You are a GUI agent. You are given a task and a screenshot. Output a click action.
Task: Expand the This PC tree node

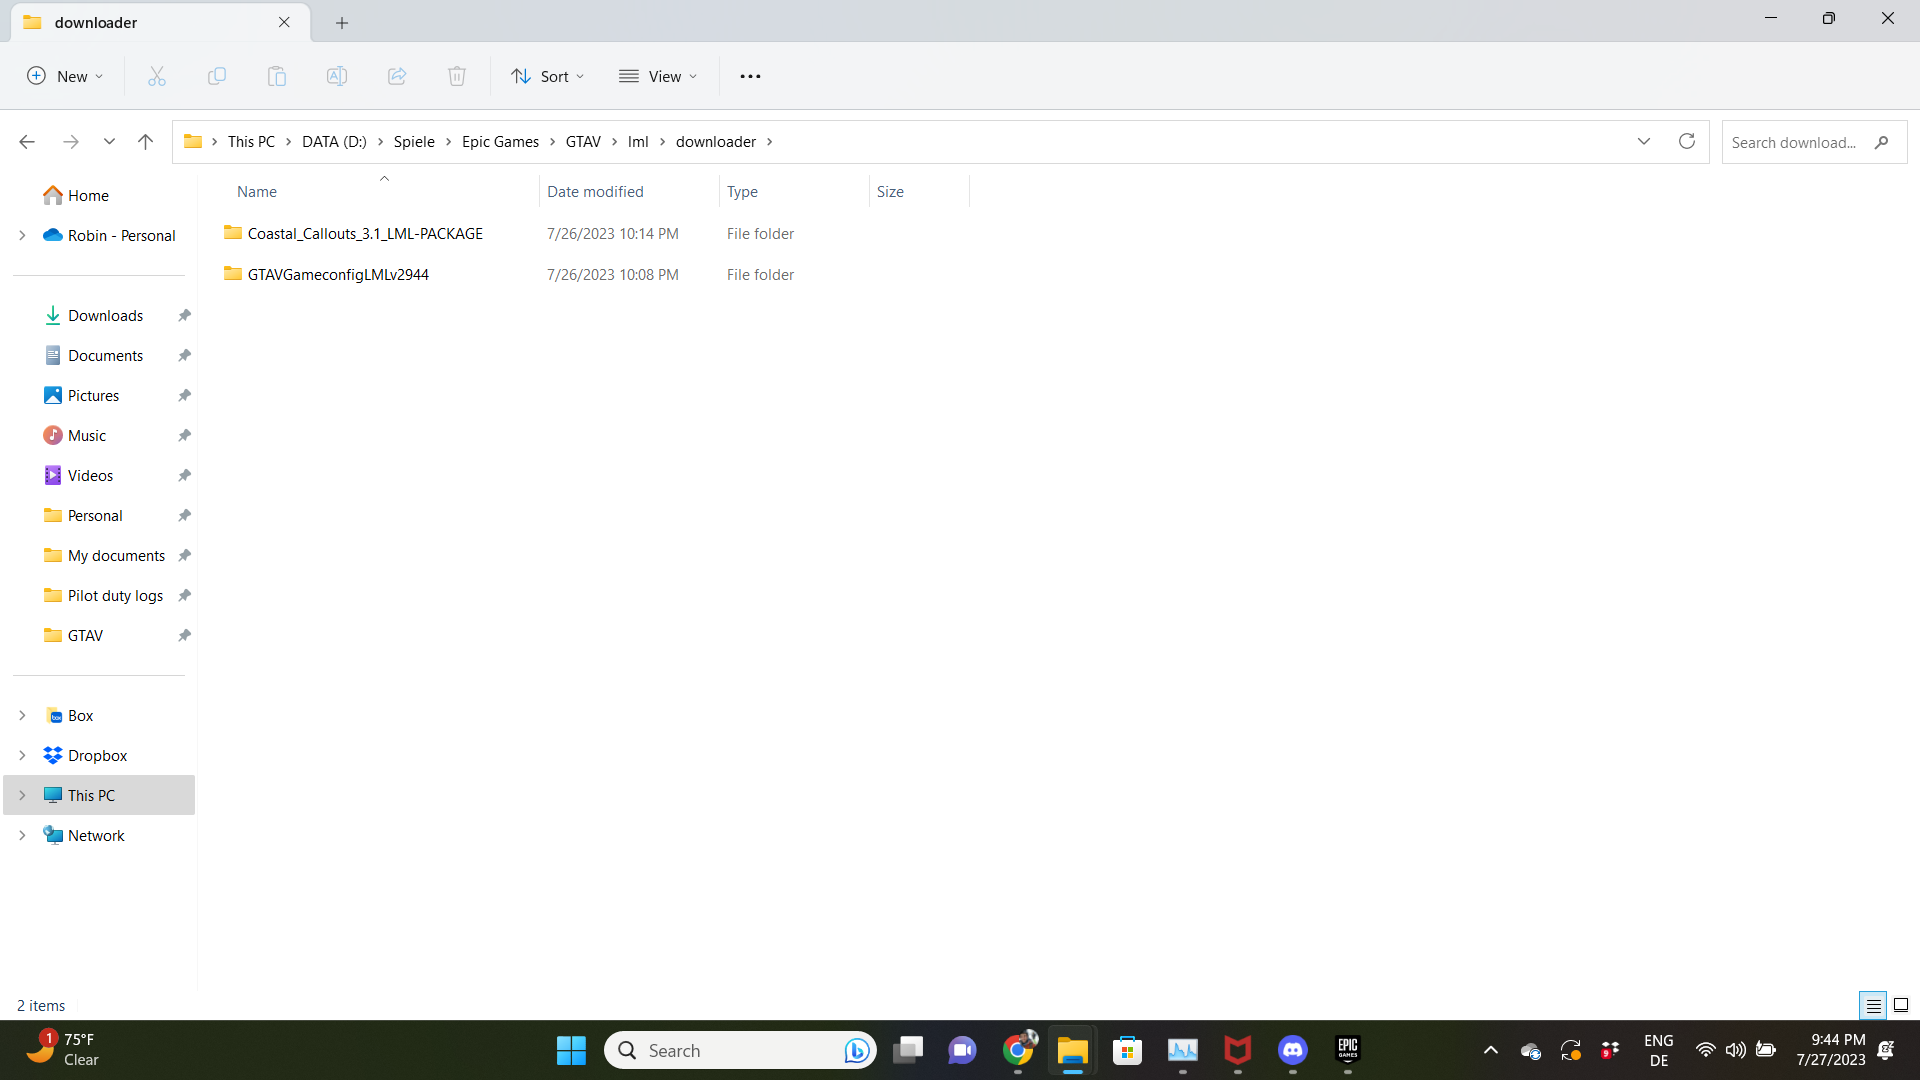pyautogui.click(x=22, y=795)
